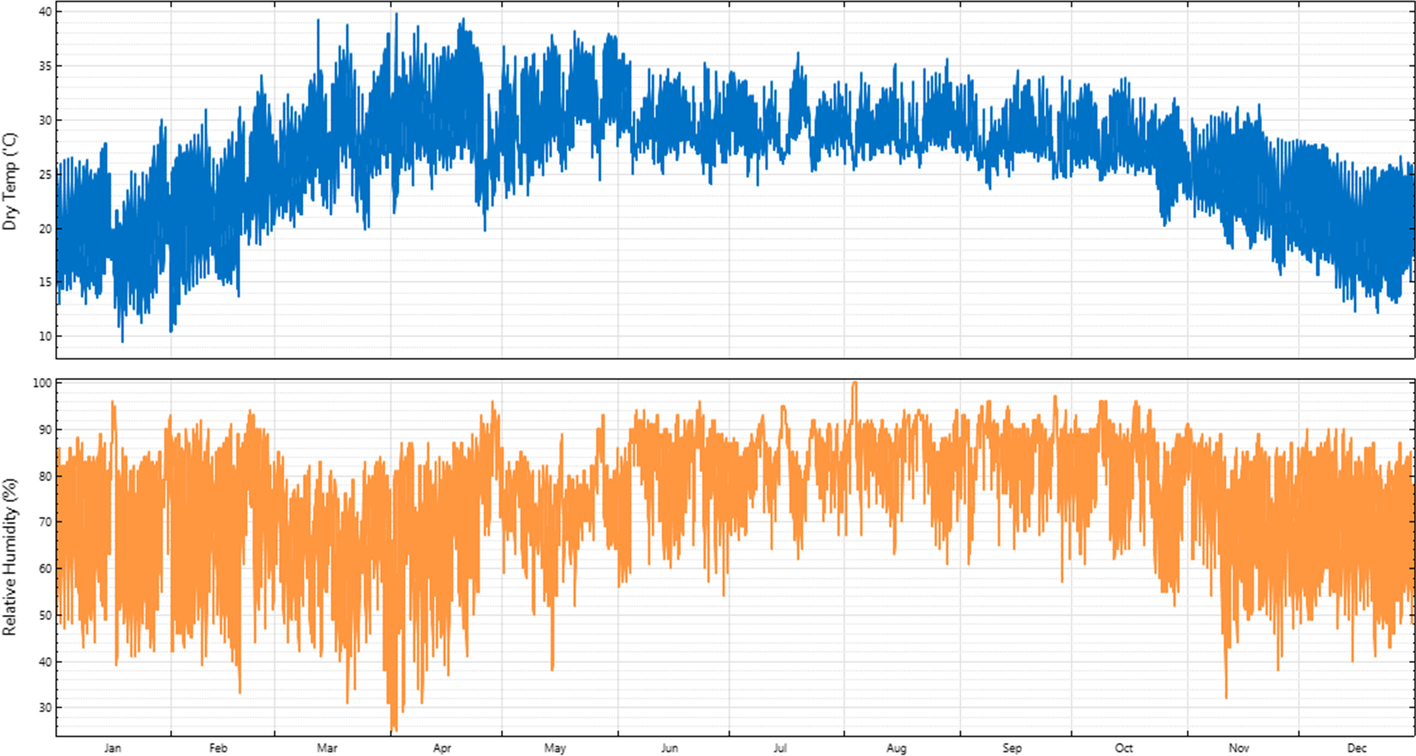Click the Apr month label on the x-axis
1416x756 pixels.
coord(442,748)
